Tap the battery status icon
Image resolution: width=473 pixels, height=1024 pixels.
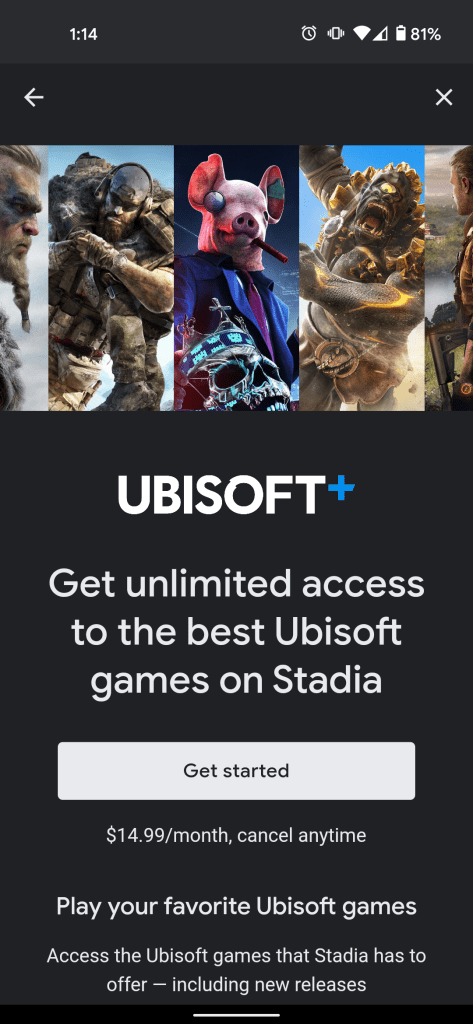click(x=401, y=34)
